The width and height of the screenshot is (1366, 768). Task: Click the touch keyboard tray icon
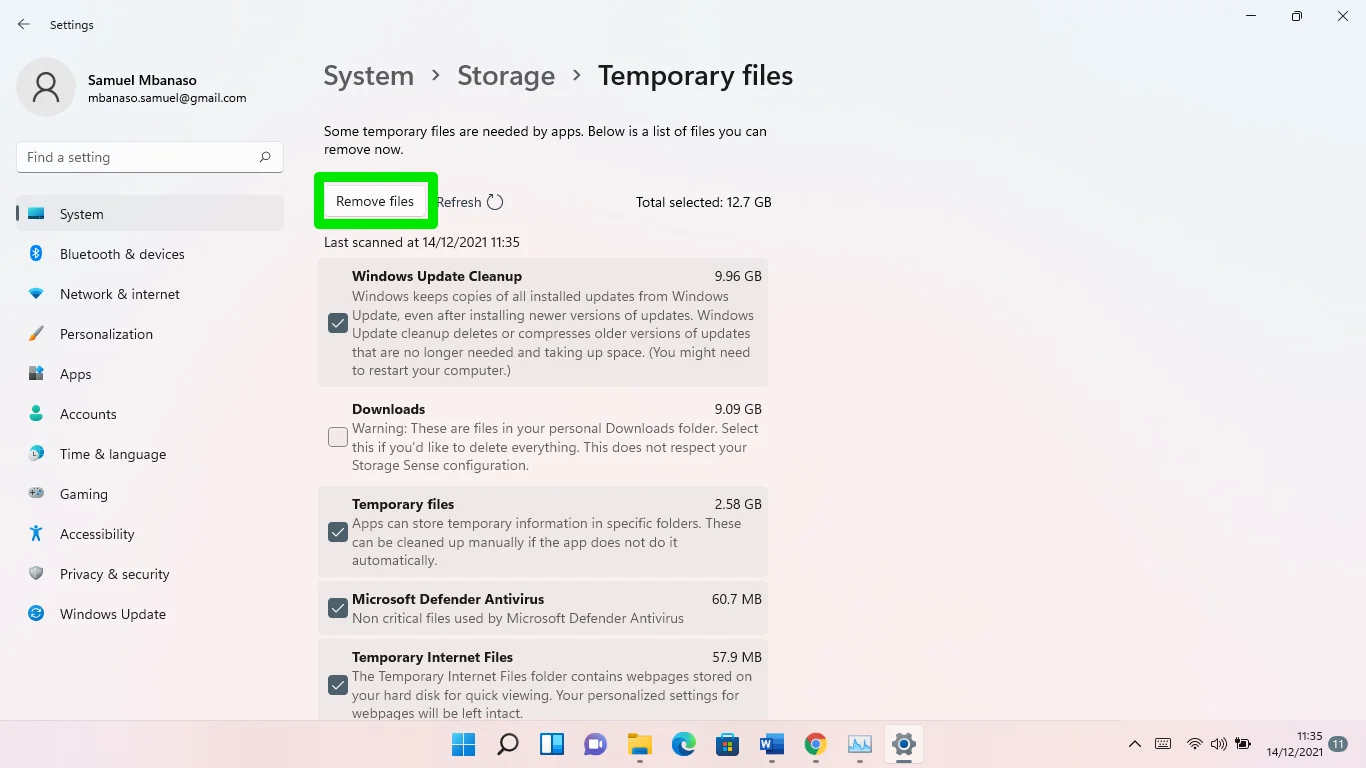tap(1163, 744)
